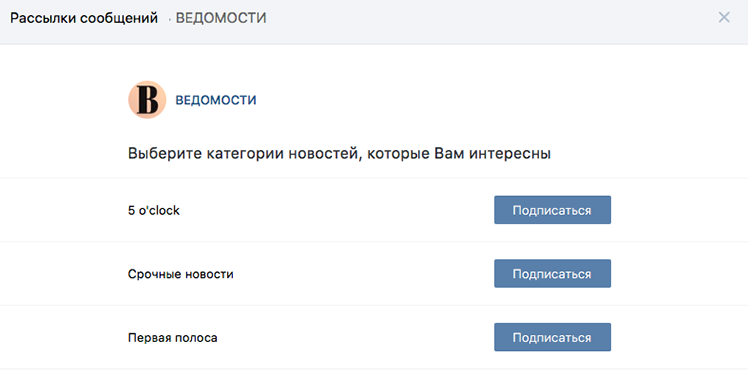Select the 5 o'clock category label
748x377 pixels.
click(154, 210)
